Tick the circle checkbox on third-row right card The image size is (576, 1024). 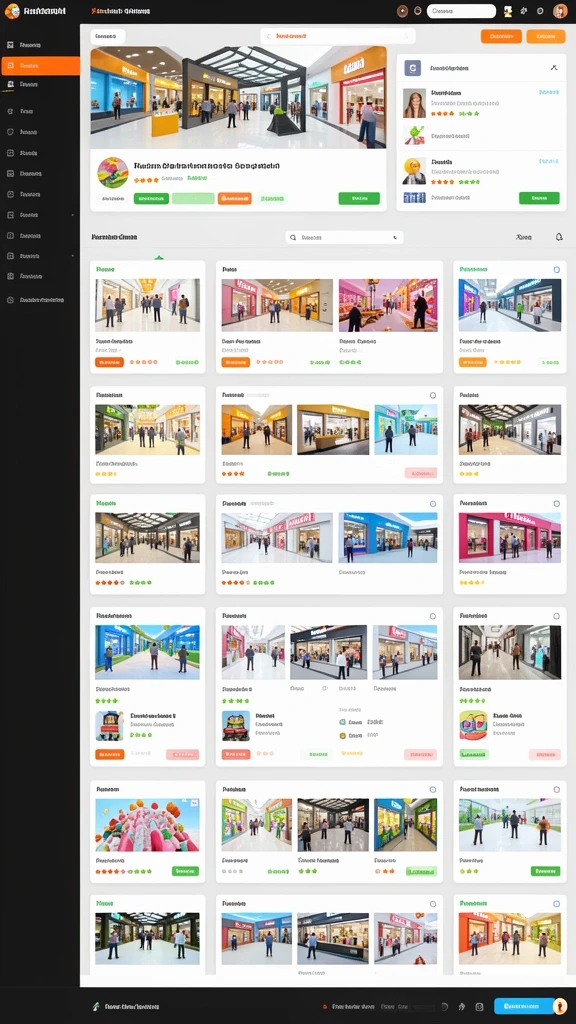556,504
